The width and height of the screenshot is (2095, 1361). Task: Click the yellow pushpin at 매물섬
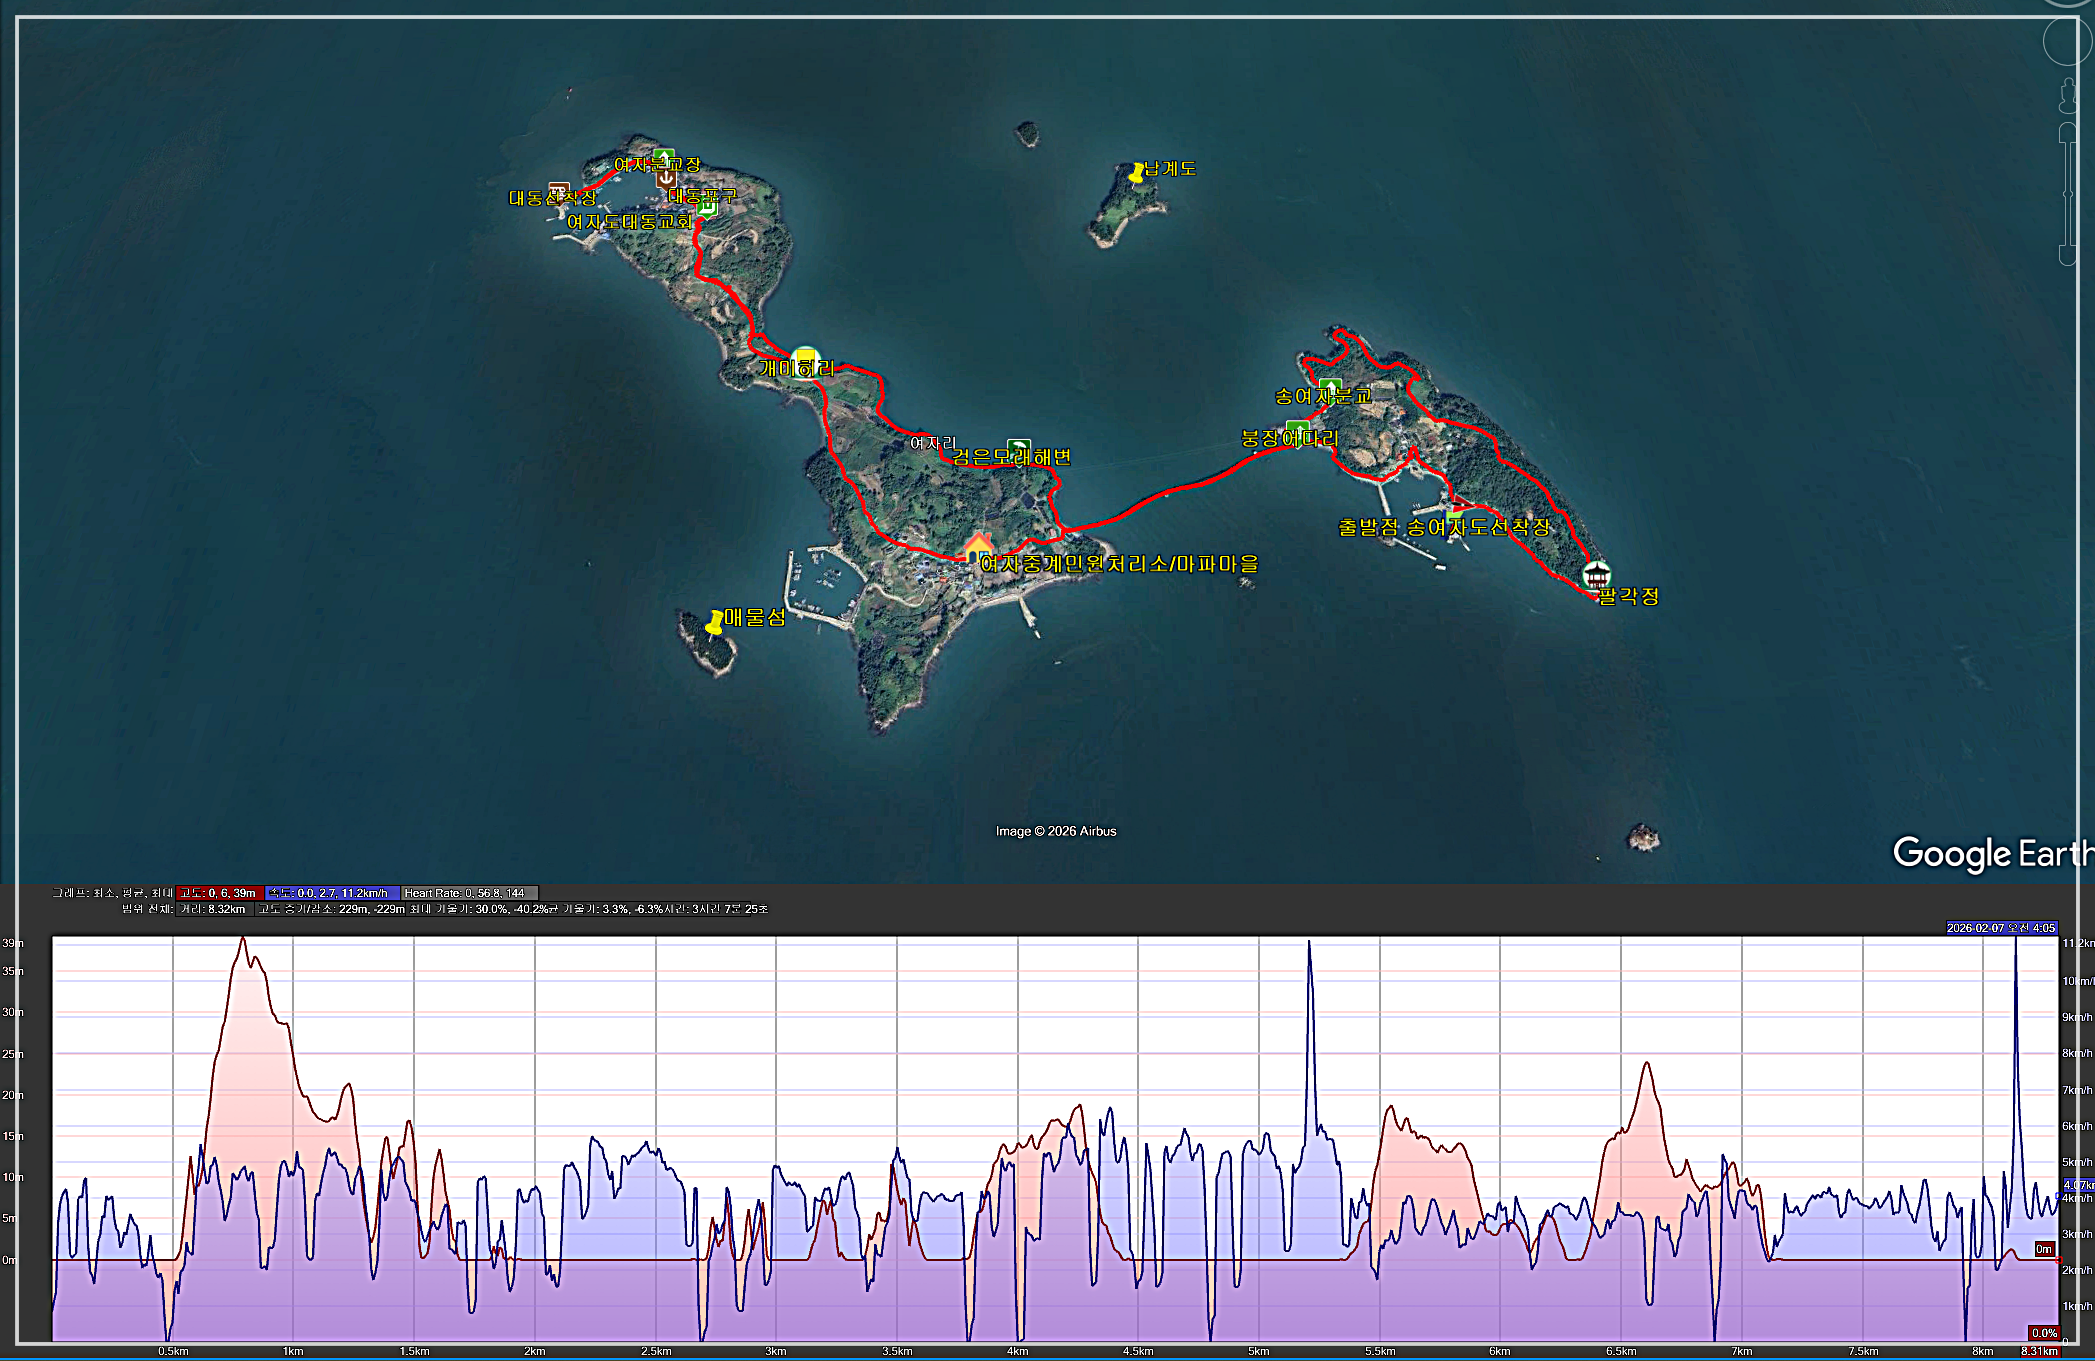714,623
